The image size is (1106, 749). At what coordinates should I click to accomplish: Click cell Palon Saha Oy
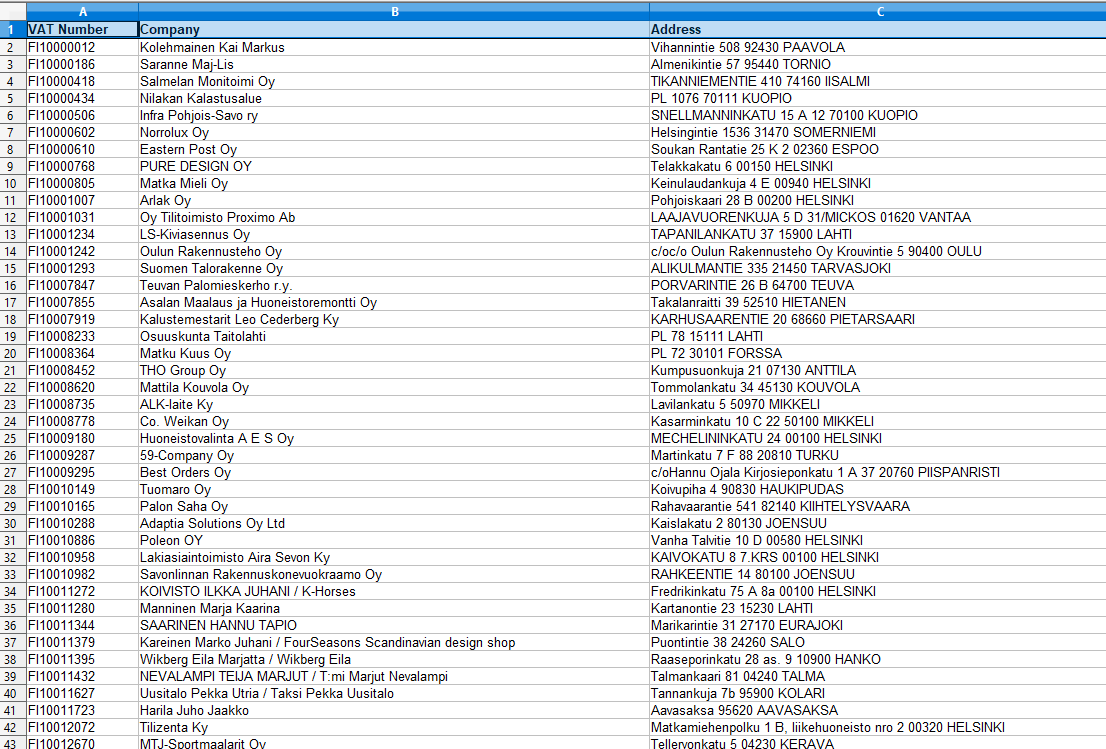[x=394, y=506]
